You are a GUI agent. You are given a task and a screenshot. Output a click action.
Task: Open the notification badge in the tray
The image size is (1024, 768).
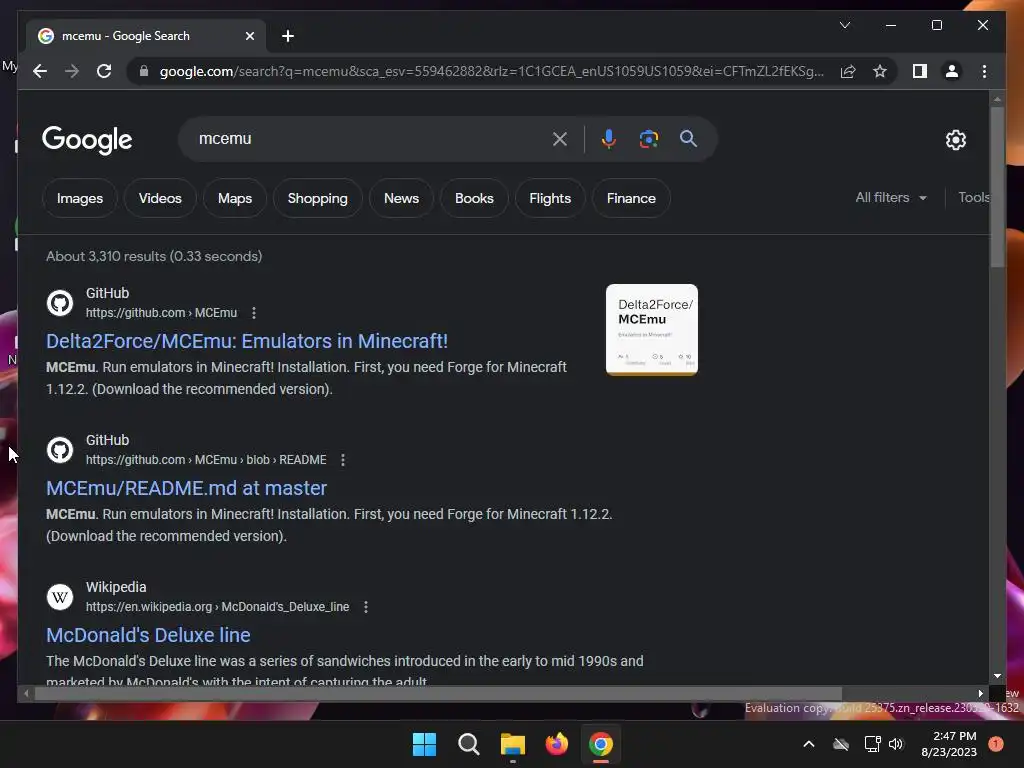point(996,744)
